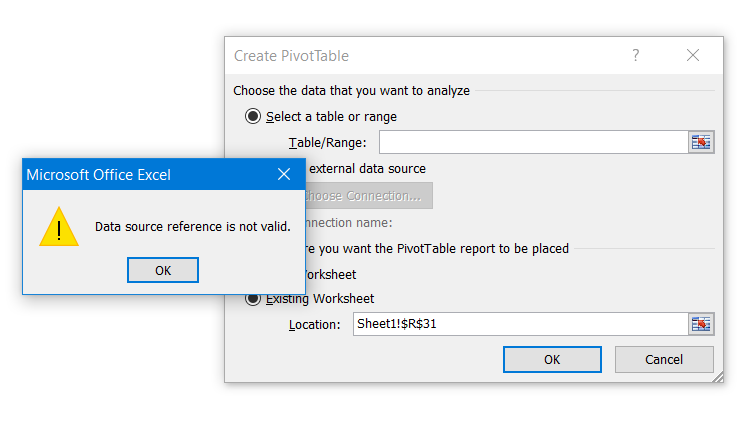This screenshot has height=421, width=748.
Task: Click the Choose Connection button
Action: coord(368,195)
